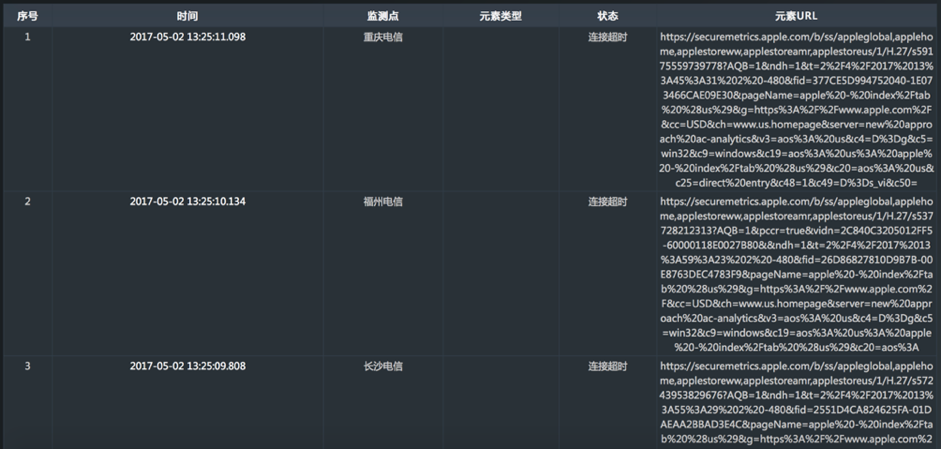Click the 元素URL column header
The height and width of the screenshot is (449, 941).
pos(796,16)
